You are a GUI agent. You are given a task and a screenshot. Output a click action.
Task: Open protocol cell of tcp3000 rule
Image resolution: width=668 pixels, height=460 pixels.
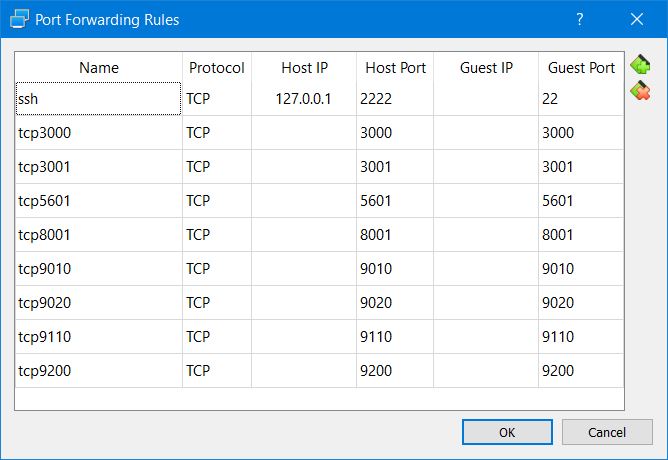pyautogui.click(x=216, y=133)
